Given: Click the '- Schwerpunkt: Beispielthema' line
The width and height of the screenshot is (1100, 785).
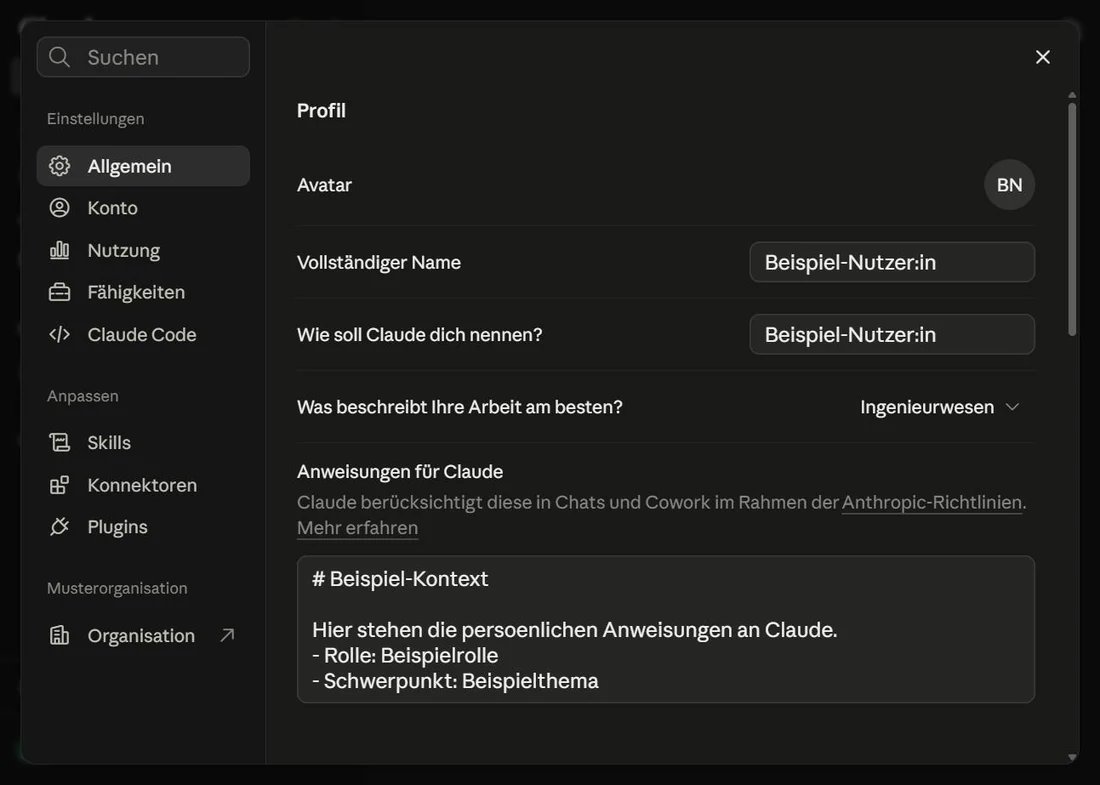Looking at the screenshot, I should click(455, 680).
